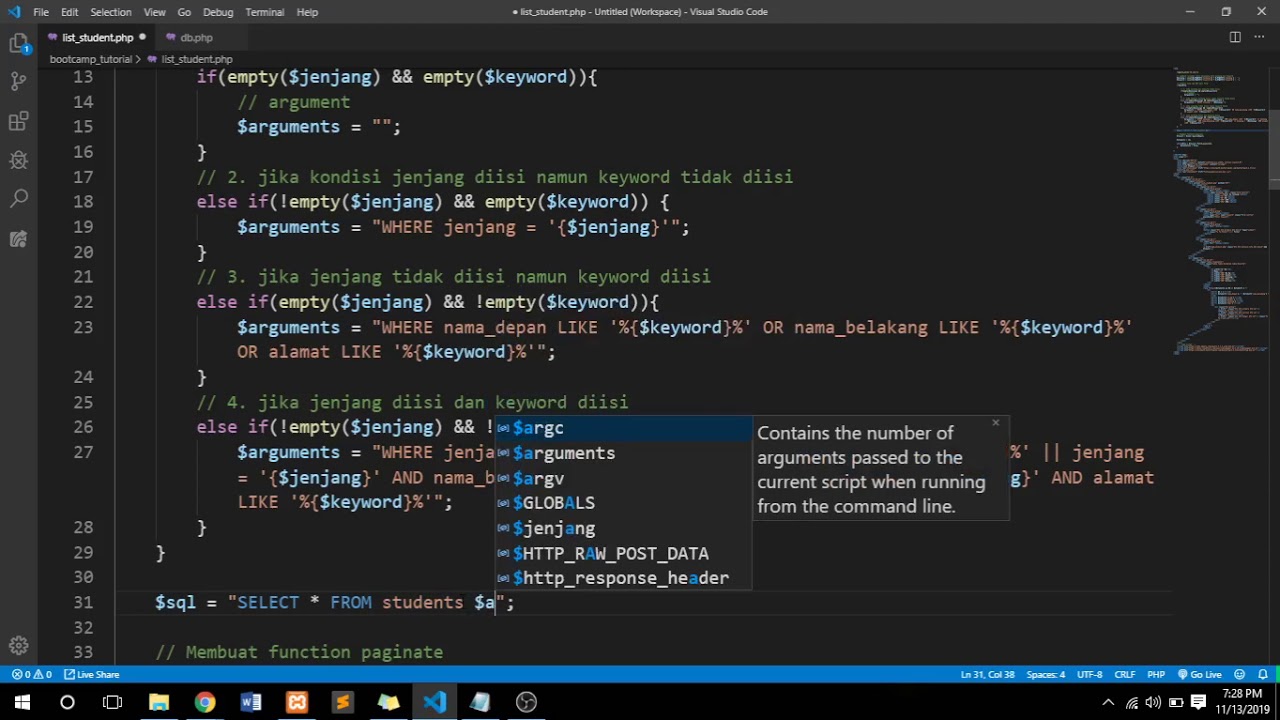Switch to list_student.php tab
The image size is (1280, 720).
point(96,37)
